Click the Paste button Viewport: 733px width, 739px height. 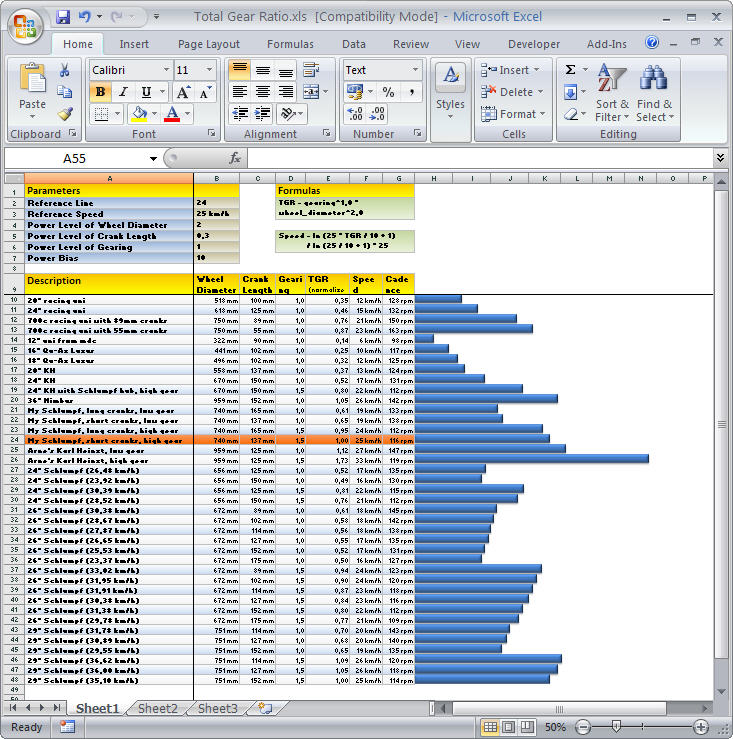tap(32, 88)
